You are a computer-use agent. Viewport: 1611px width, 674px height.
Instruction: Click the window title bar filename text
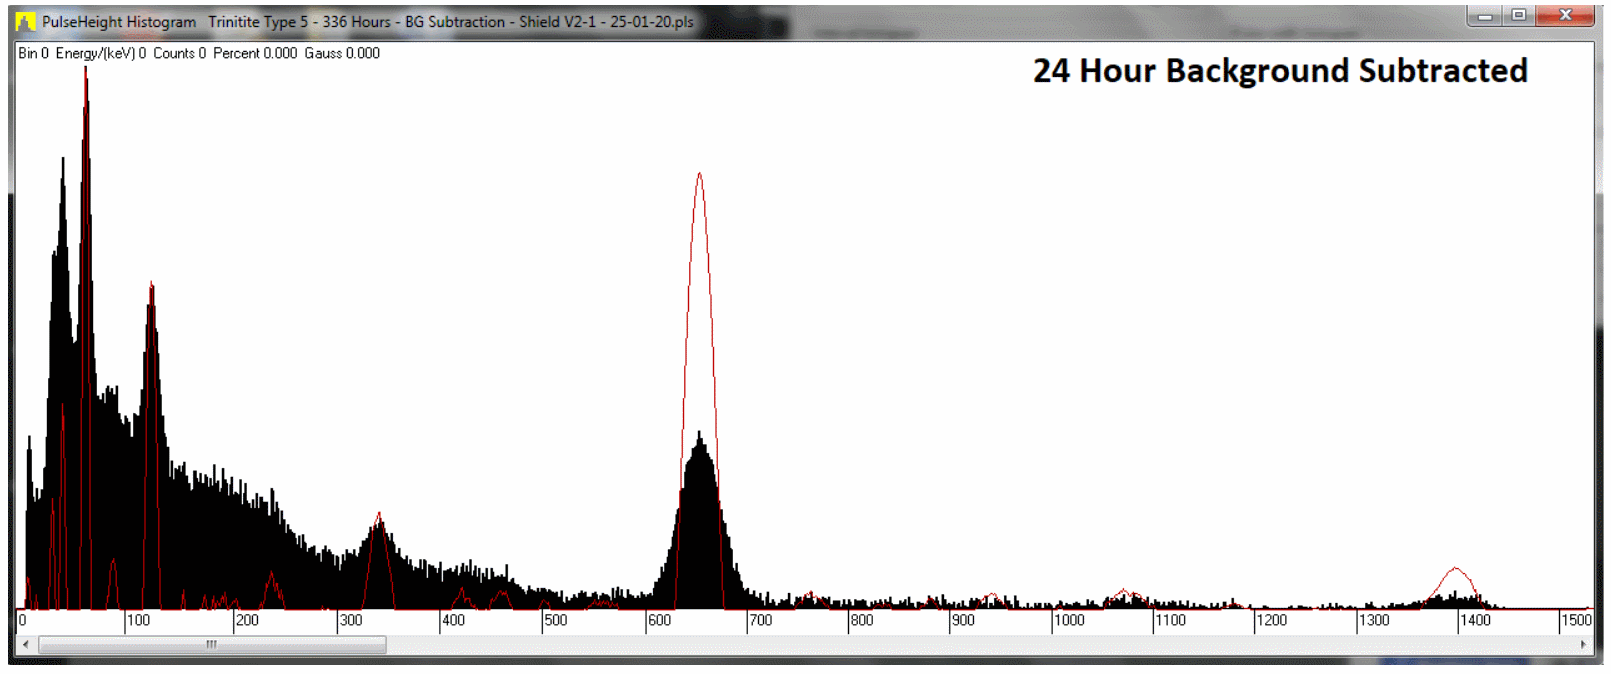coord(450,22)
